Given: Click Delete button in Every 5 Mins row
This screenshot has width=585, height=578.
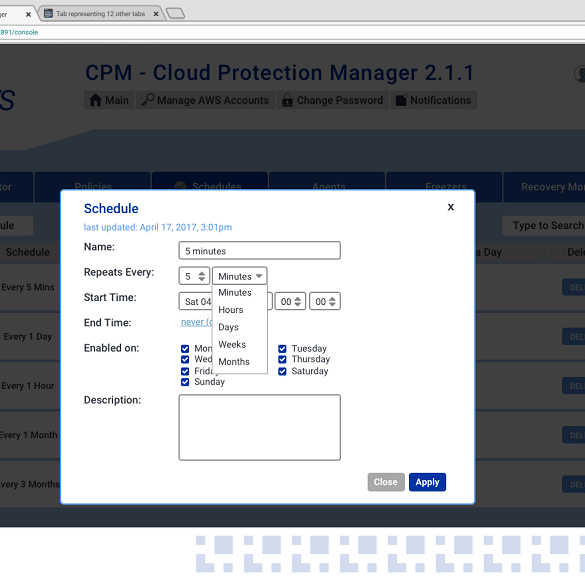Looking at the screenshot, I should 574,287.
